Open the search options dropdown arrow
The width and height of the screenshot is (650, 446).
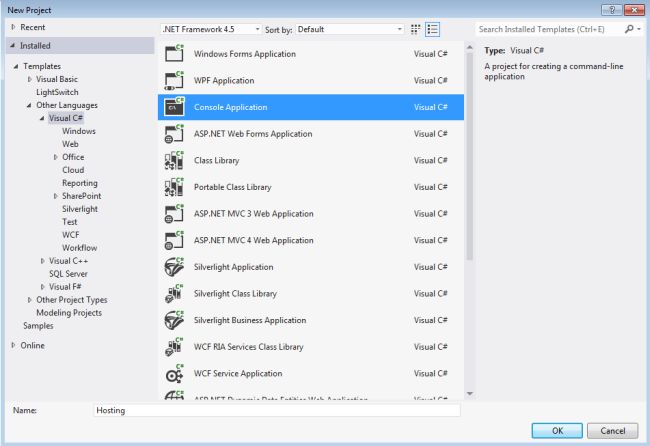[639, 29]
